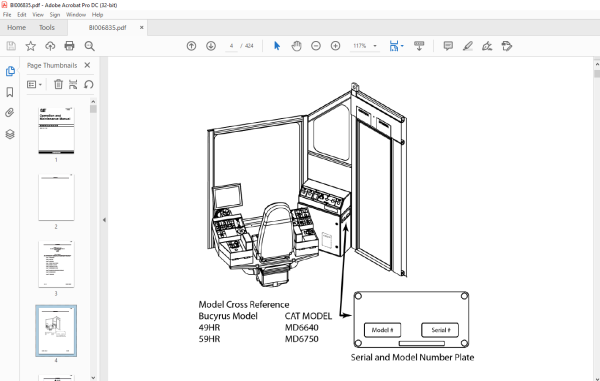600x381 pixels.
Task: Go to previous page arrow
Action: (191, 46)
